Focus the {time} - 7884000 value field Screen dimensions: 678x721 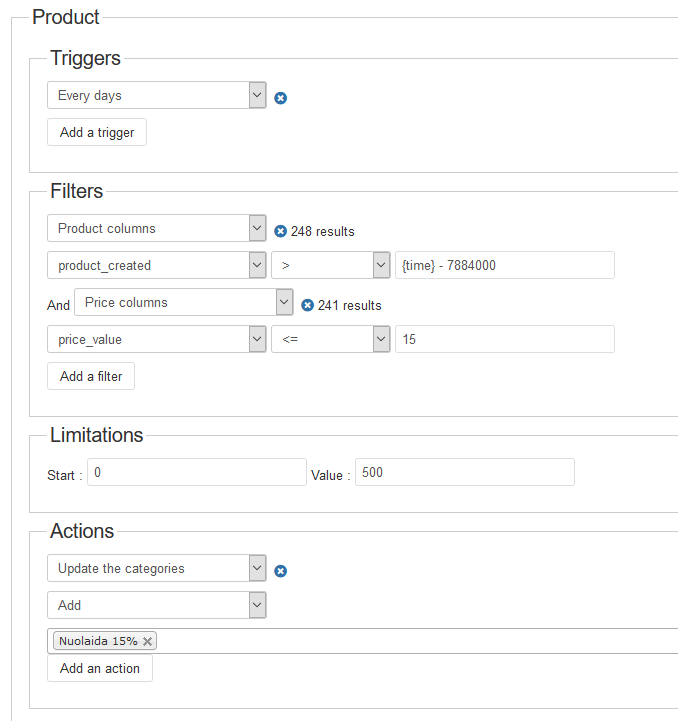tap(504, 265)
